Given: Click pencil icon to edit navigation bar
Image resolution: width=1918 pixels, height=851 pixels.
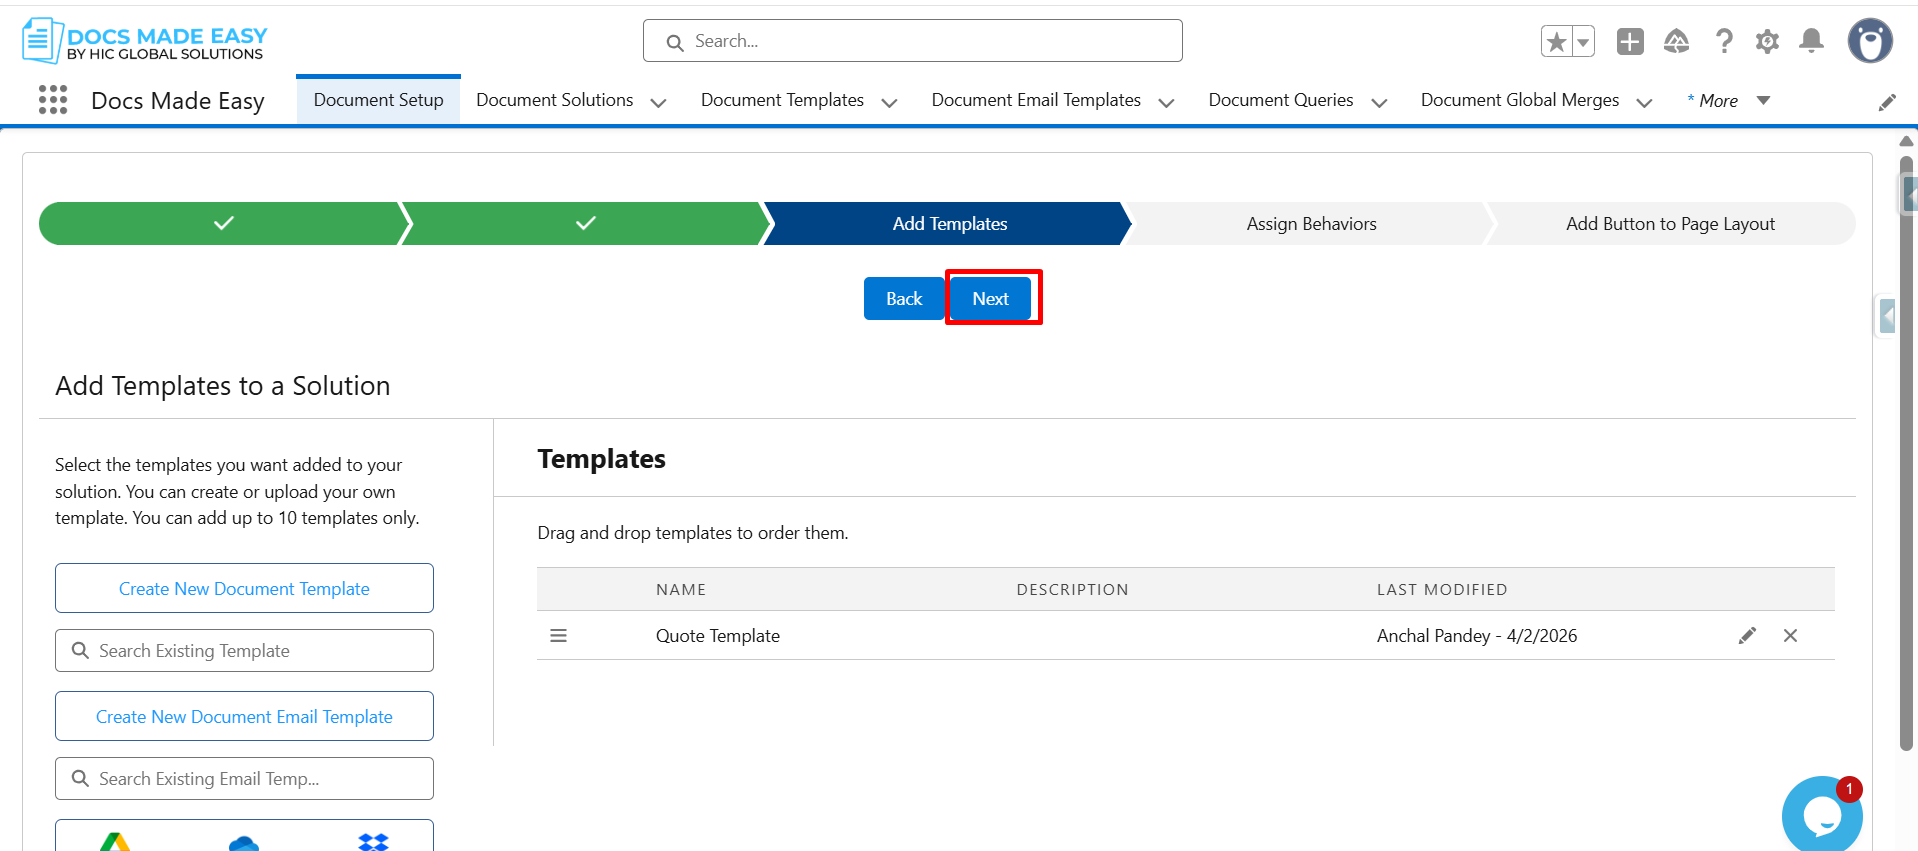Looking at the screenshot, I should point(1887,102).
